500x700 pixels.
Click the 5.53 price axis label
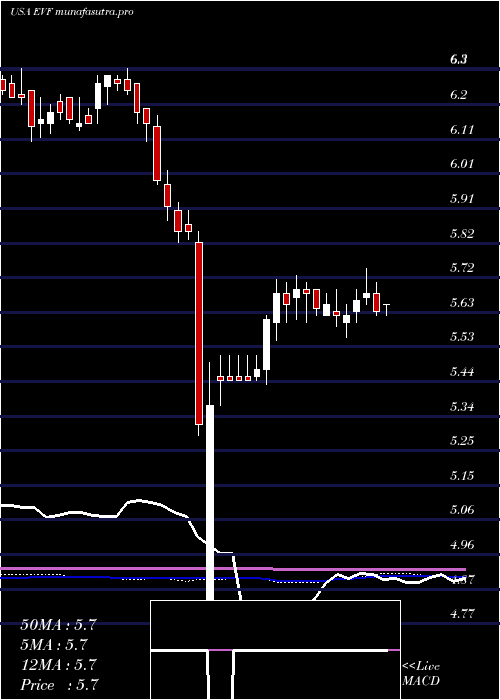click(462, 337)
